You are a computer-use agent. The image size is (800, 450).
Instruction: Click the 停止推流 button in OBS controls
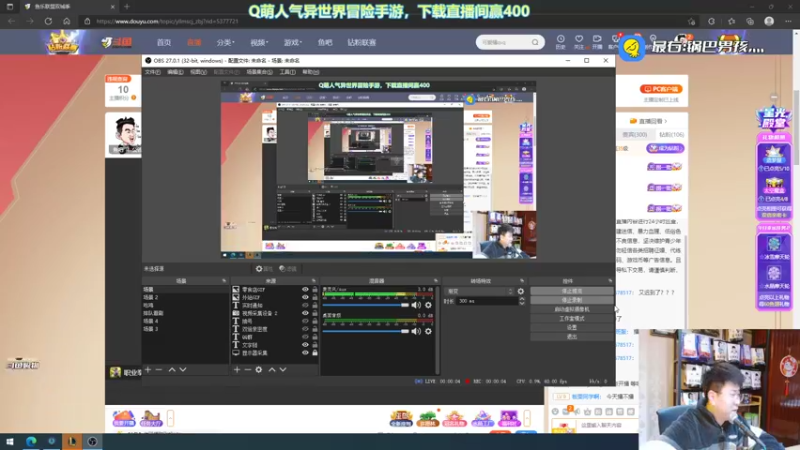pyautogui.click(x=571, y=291)
